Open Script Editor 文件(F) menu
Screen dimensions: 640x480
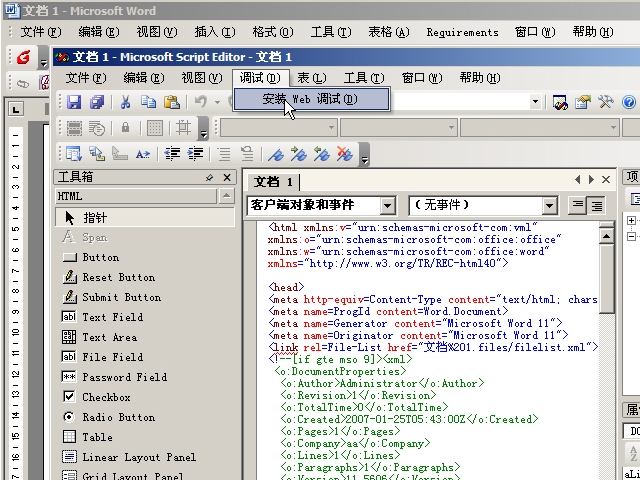click(86, 78)
